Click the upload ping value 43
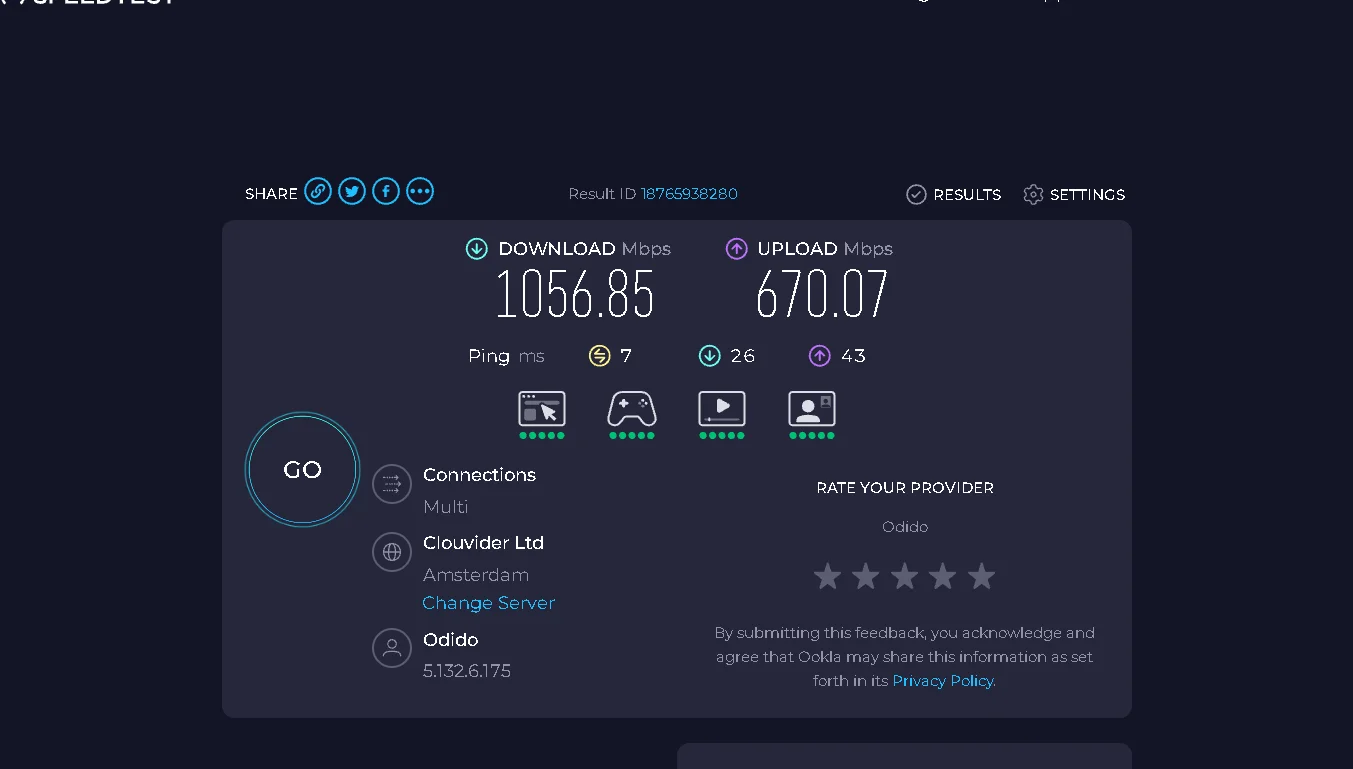Image resolution: width=1353 pixels, height=769 pixels. point(853,356)
